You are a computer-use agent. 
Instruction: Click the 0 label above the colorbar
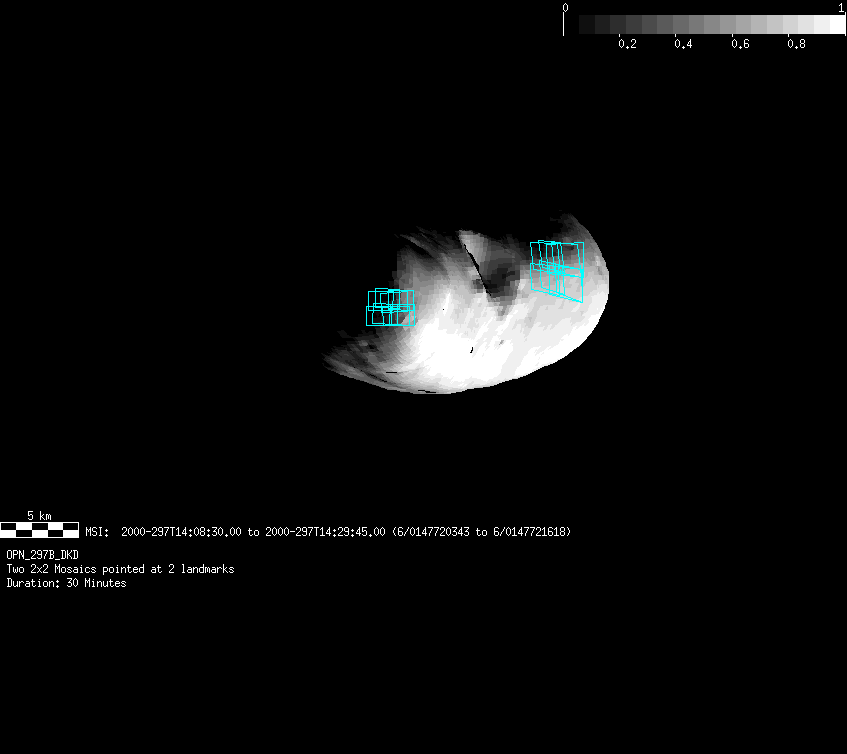tap(565, 7)
